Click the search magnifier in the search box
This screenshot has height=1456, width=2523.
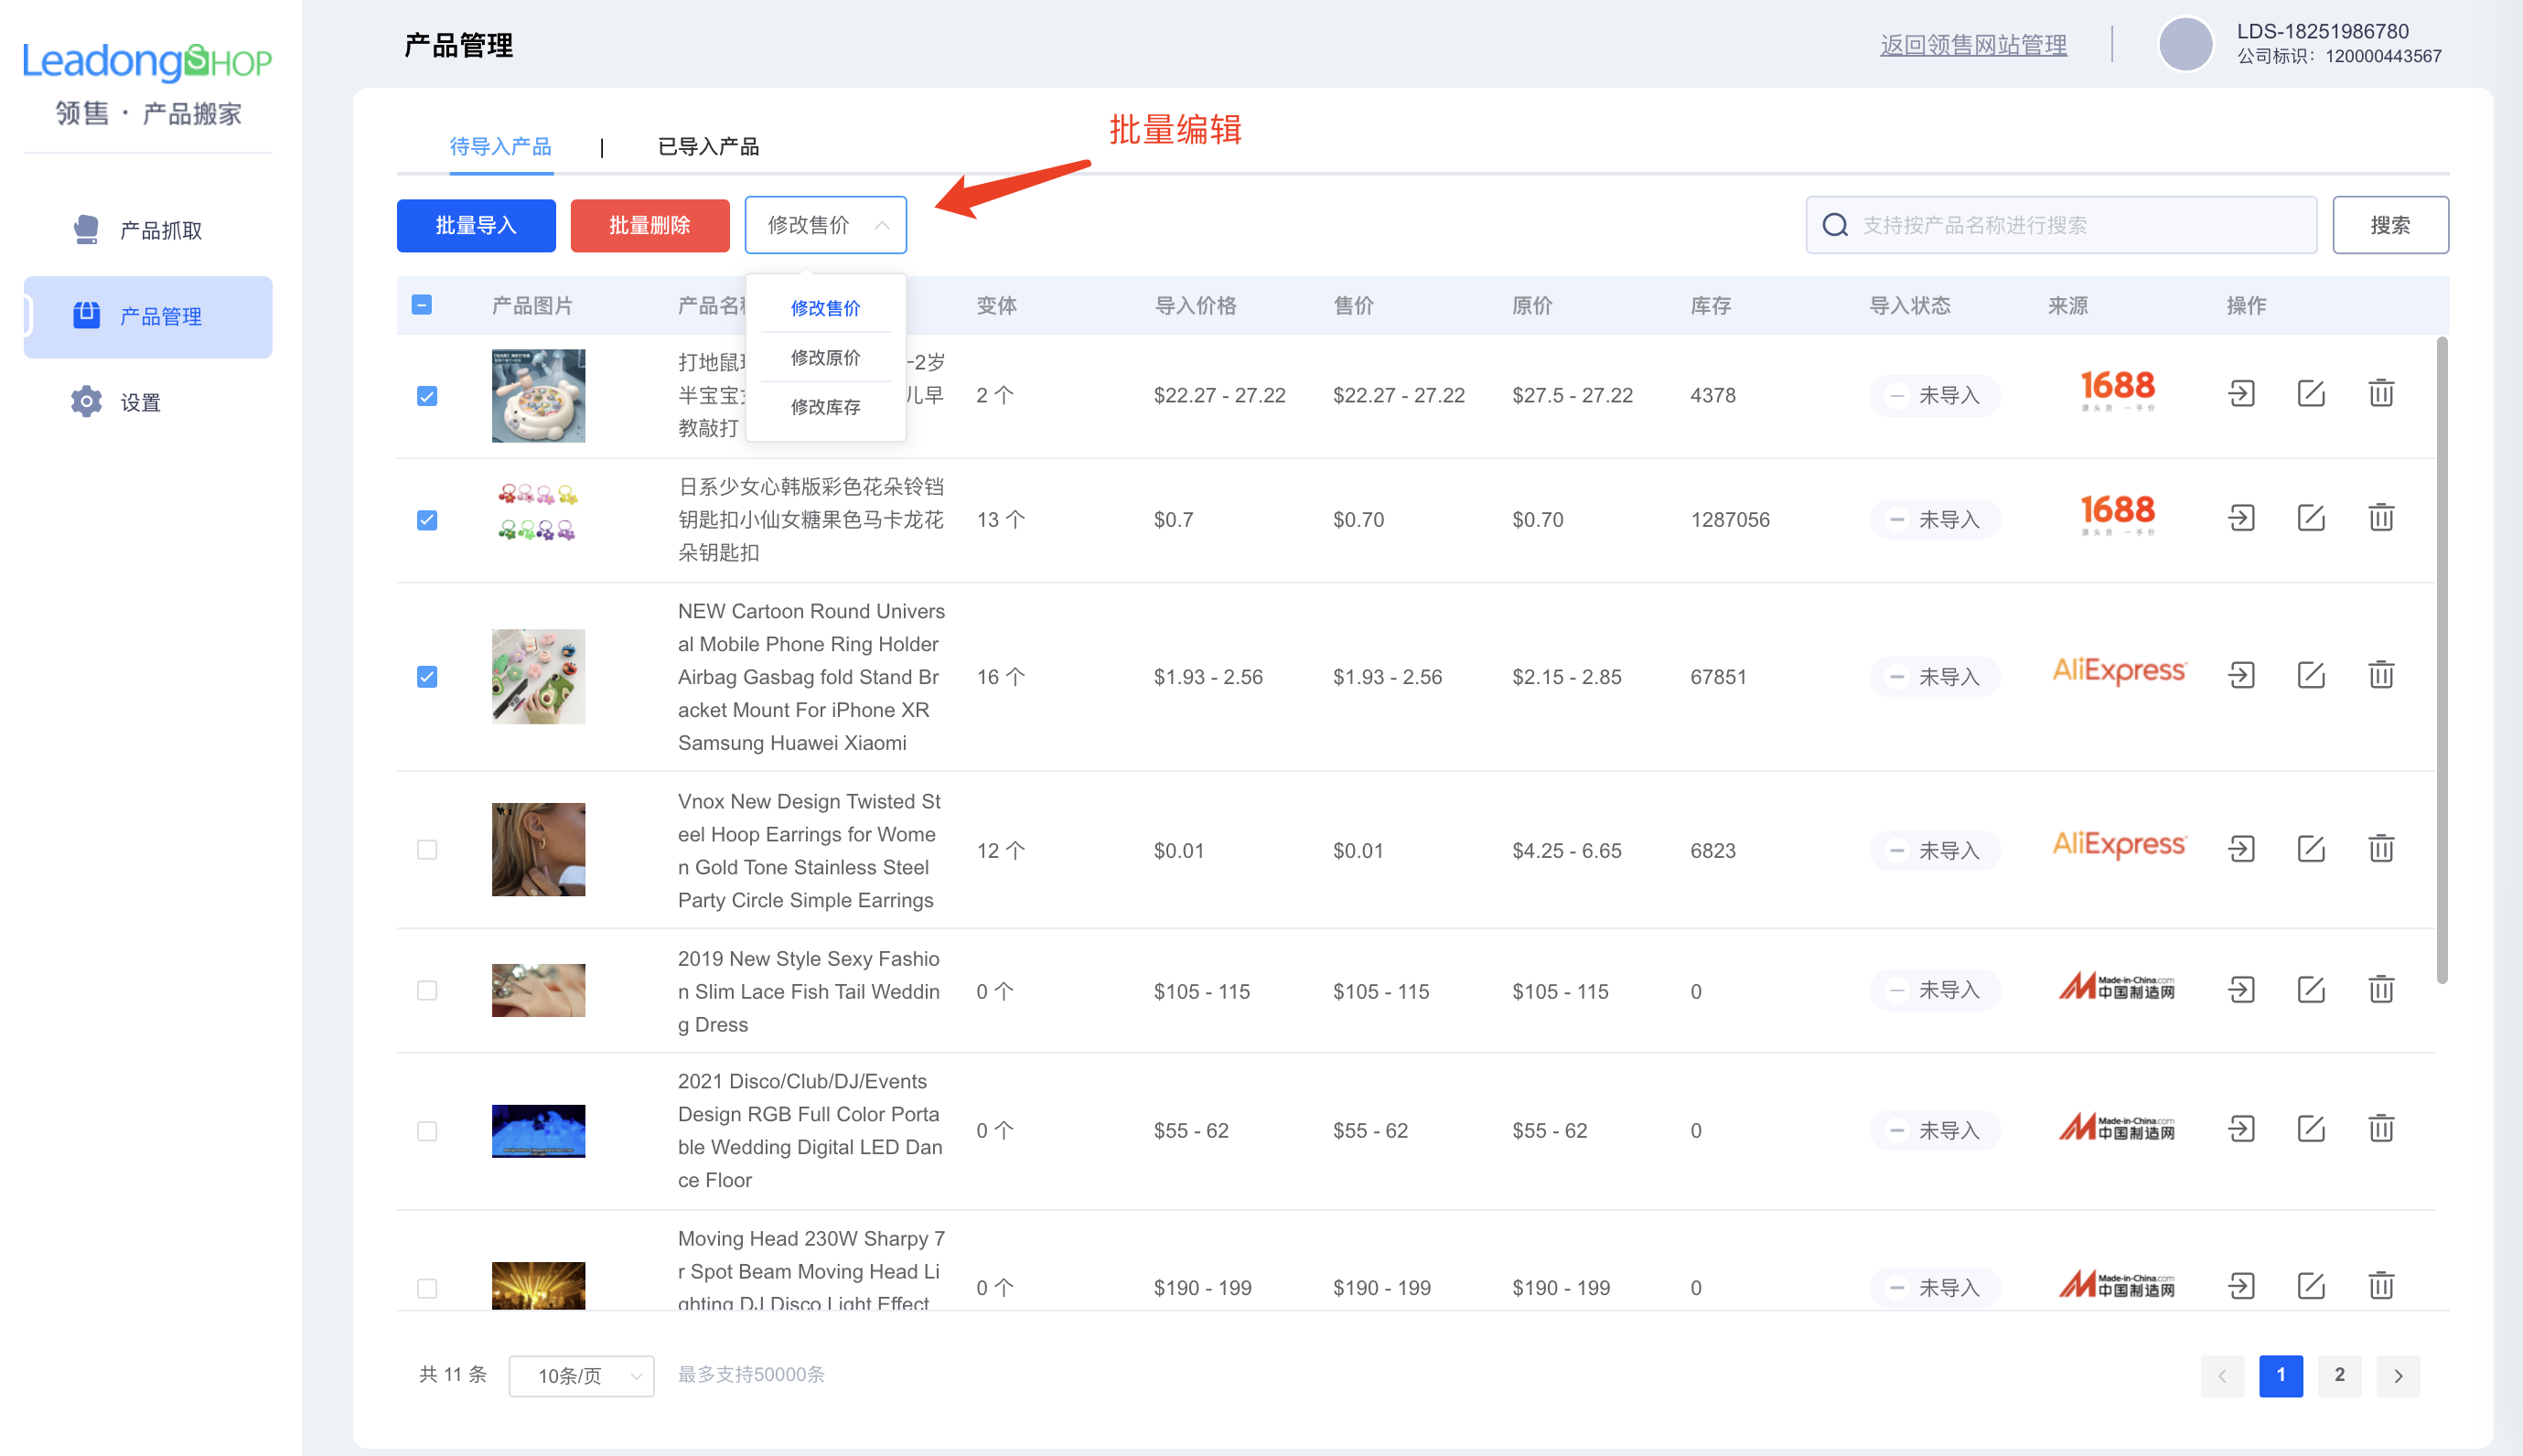coord(1835,225)
